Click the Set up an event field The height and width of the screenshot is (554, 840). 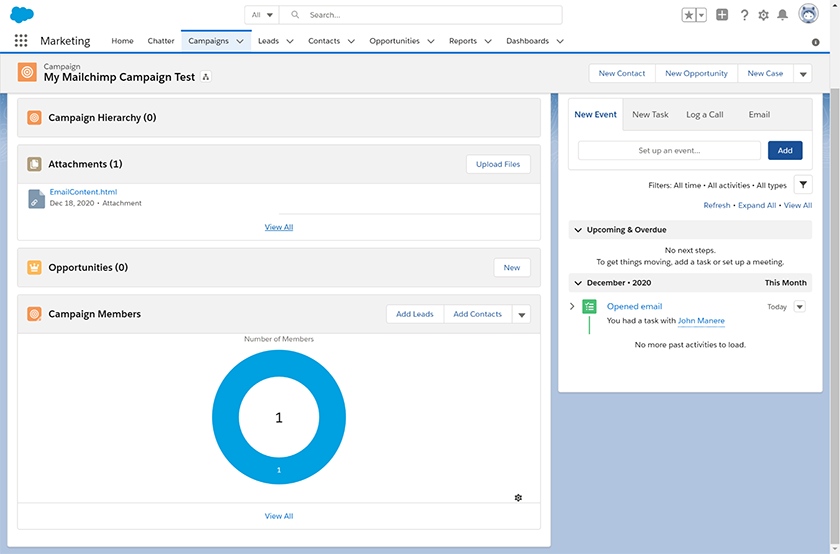click(x=669, y=151)
